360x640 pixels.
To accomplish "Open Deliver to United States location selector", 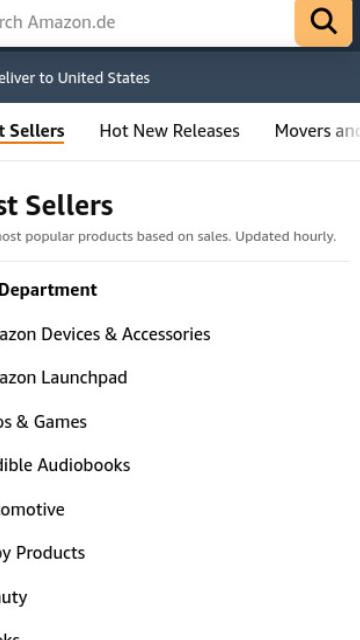I will (x=75, y=78).
